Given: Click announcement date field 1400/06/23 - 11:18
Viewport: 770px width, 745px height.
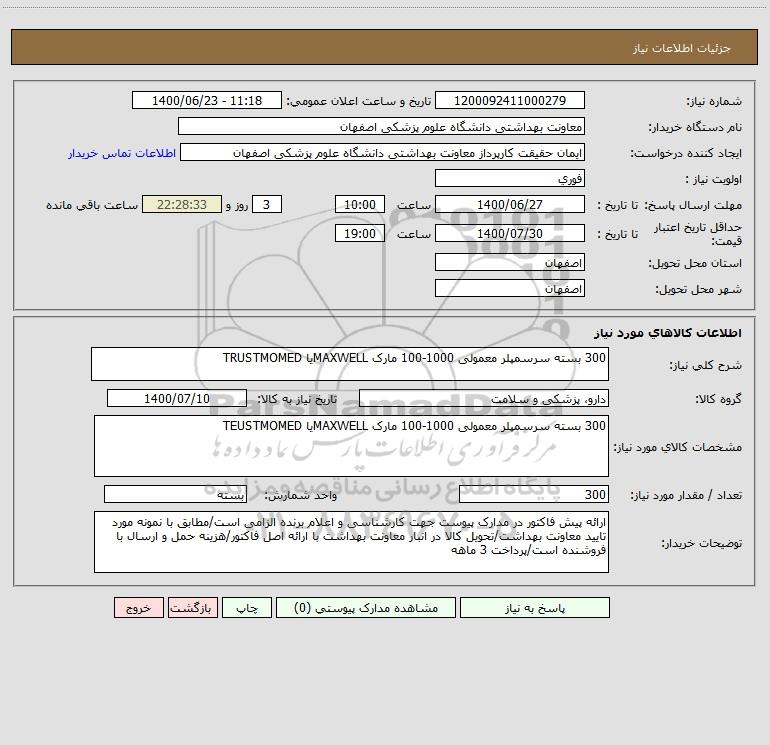Looking at the screenshot, I should (x=207, y=100).
